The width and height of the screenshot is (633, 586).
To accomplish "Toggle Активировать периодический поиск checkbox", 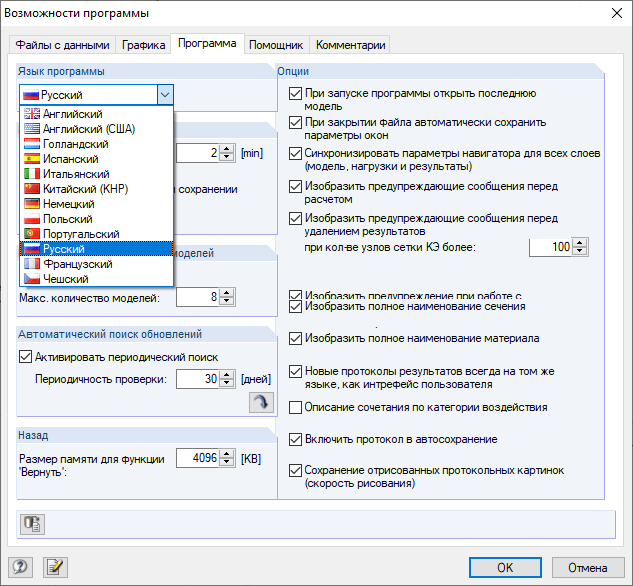I will point(25,357).
